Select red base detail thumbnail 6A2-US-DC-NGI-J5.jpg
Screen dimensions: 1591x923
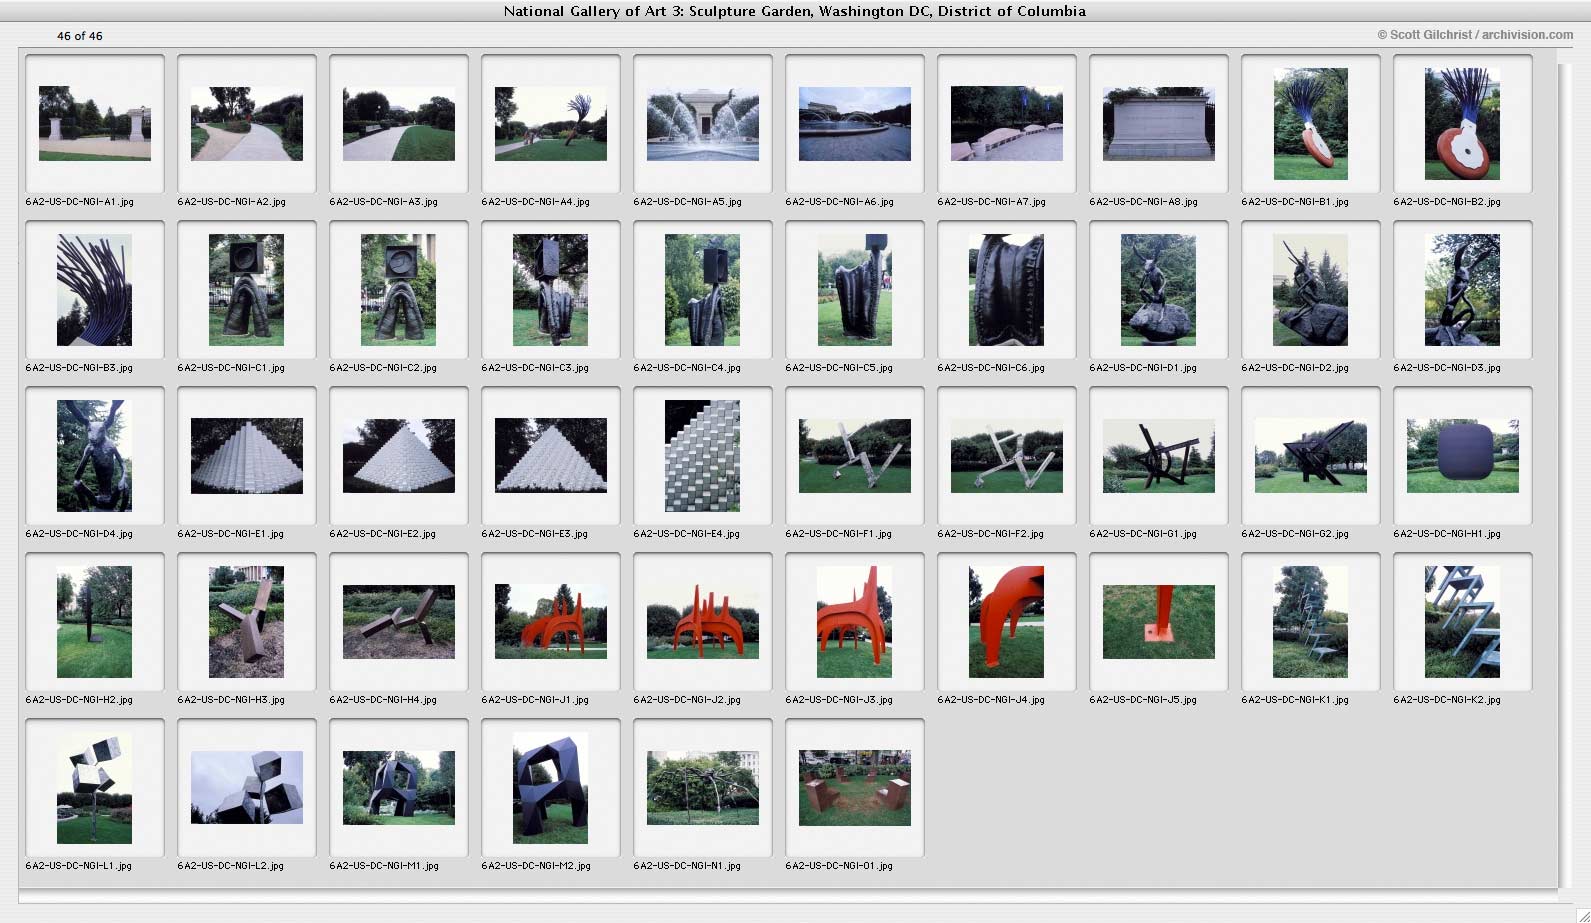[1159, 622]
